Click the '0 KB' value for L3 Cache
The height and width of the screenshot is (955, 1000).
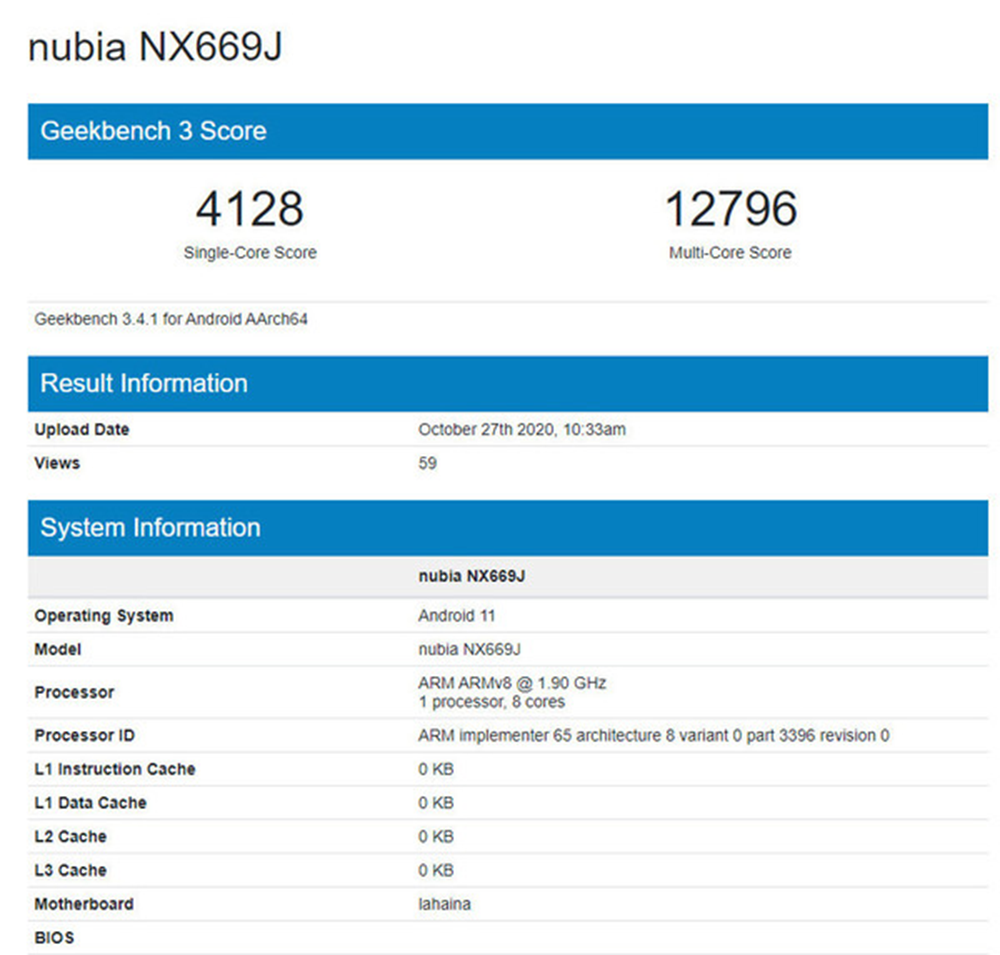[x=436, y=871]
